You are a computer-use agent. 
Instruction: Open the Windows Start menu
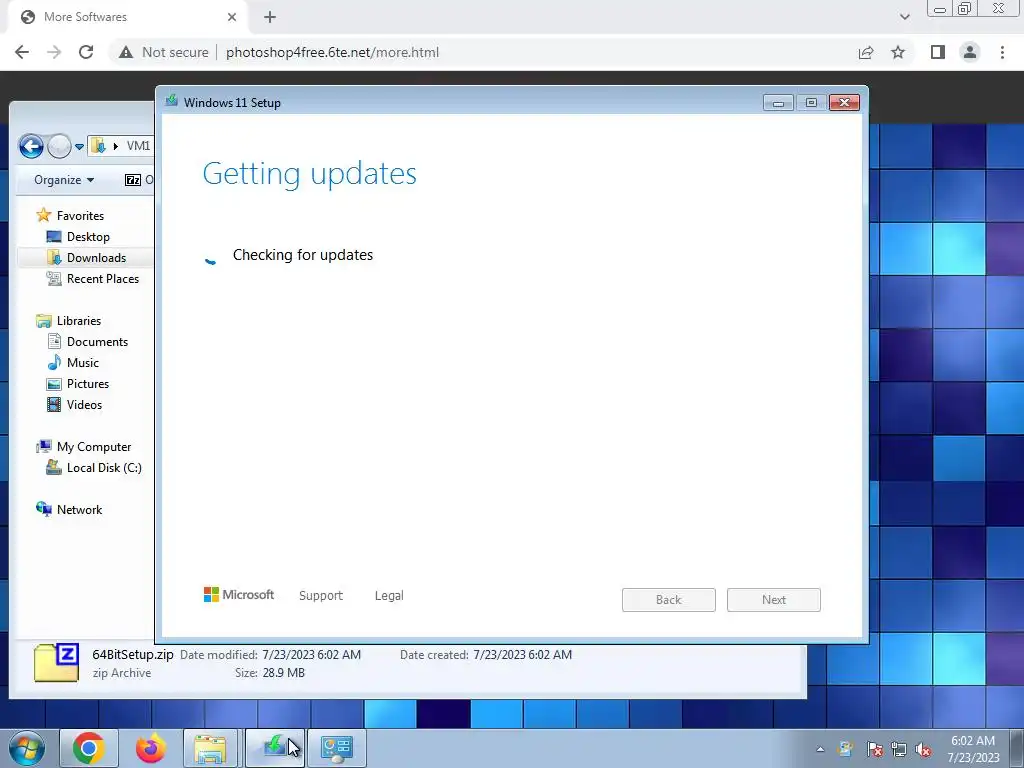pos(27,748)
